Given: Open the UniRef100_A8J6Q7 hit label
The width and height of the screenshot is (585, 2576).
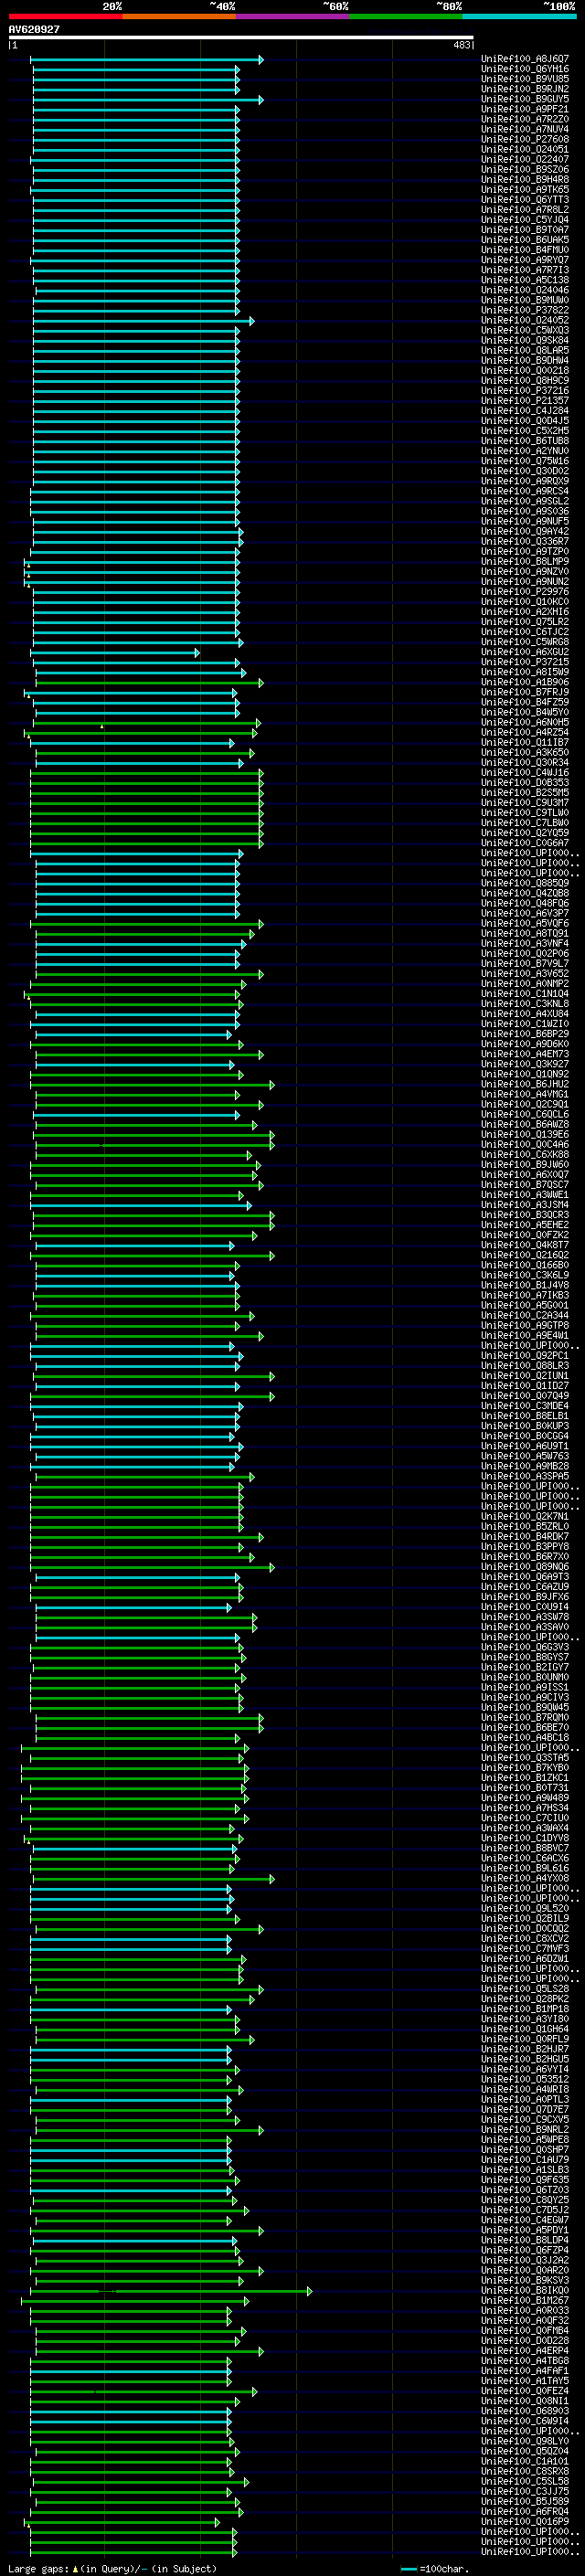Looking at the screenshot, I should 525,59.
